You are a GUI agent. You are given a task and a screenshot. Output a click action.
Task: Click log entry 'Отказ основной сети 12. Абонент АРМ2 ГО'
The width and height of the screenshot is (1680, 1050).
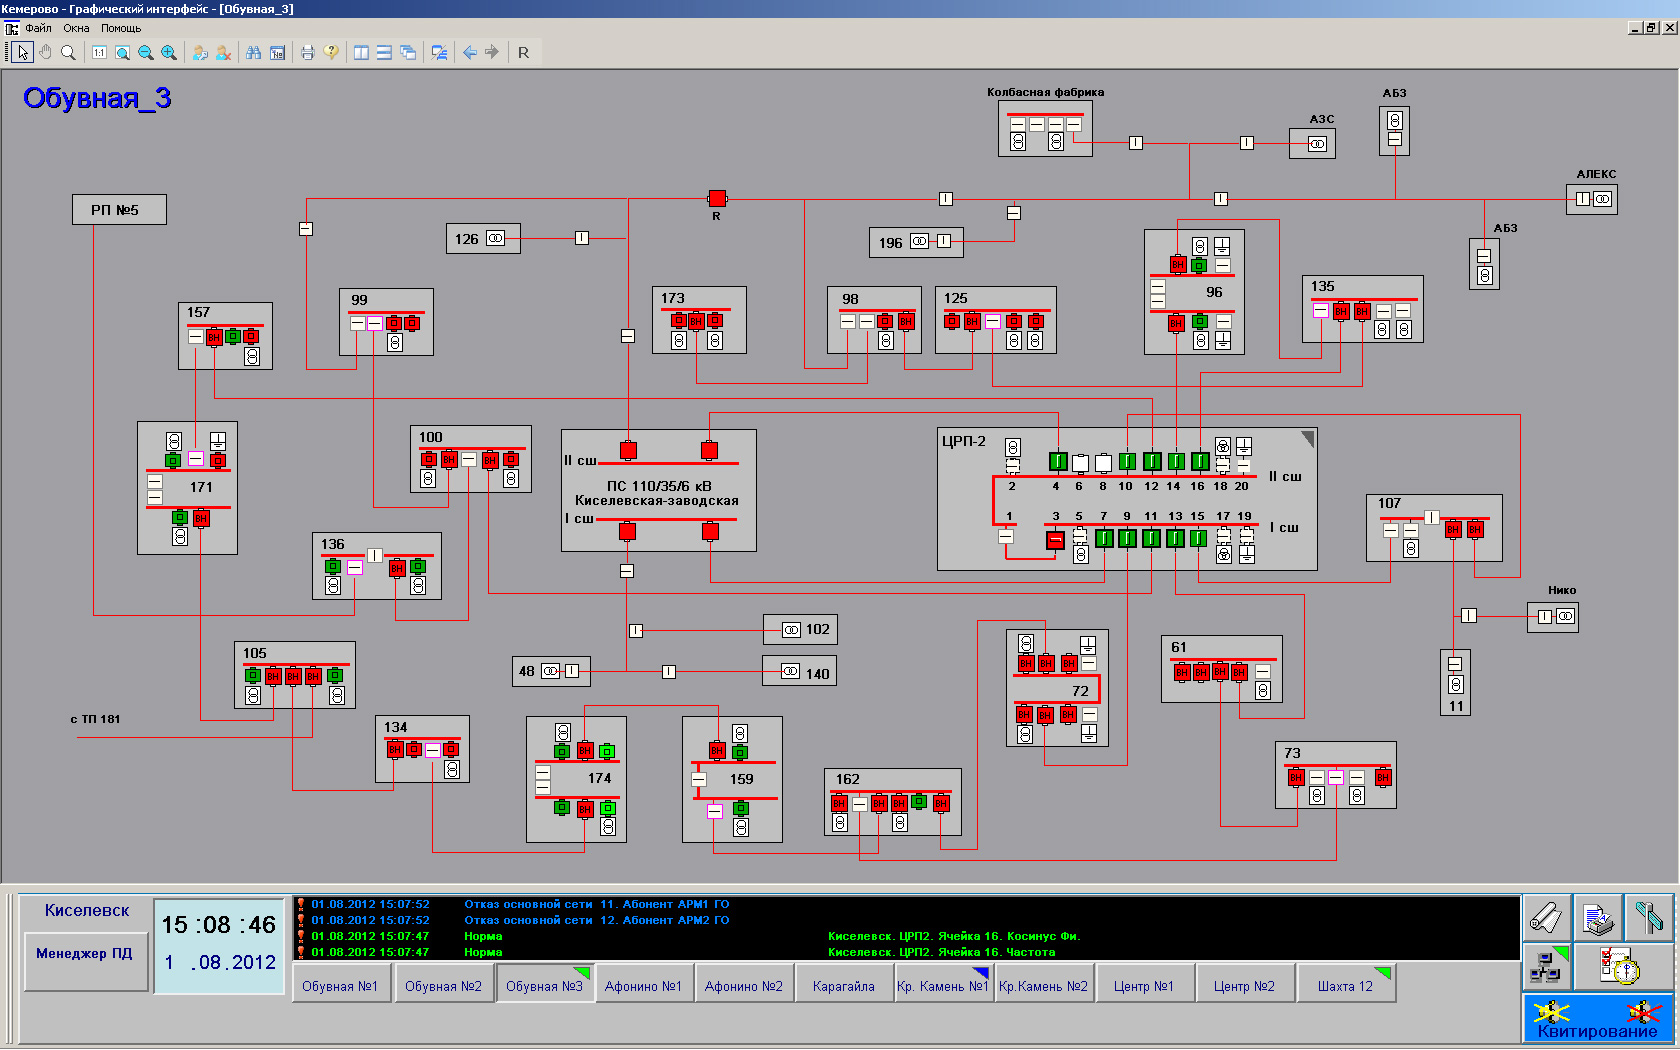click(596, 920)
